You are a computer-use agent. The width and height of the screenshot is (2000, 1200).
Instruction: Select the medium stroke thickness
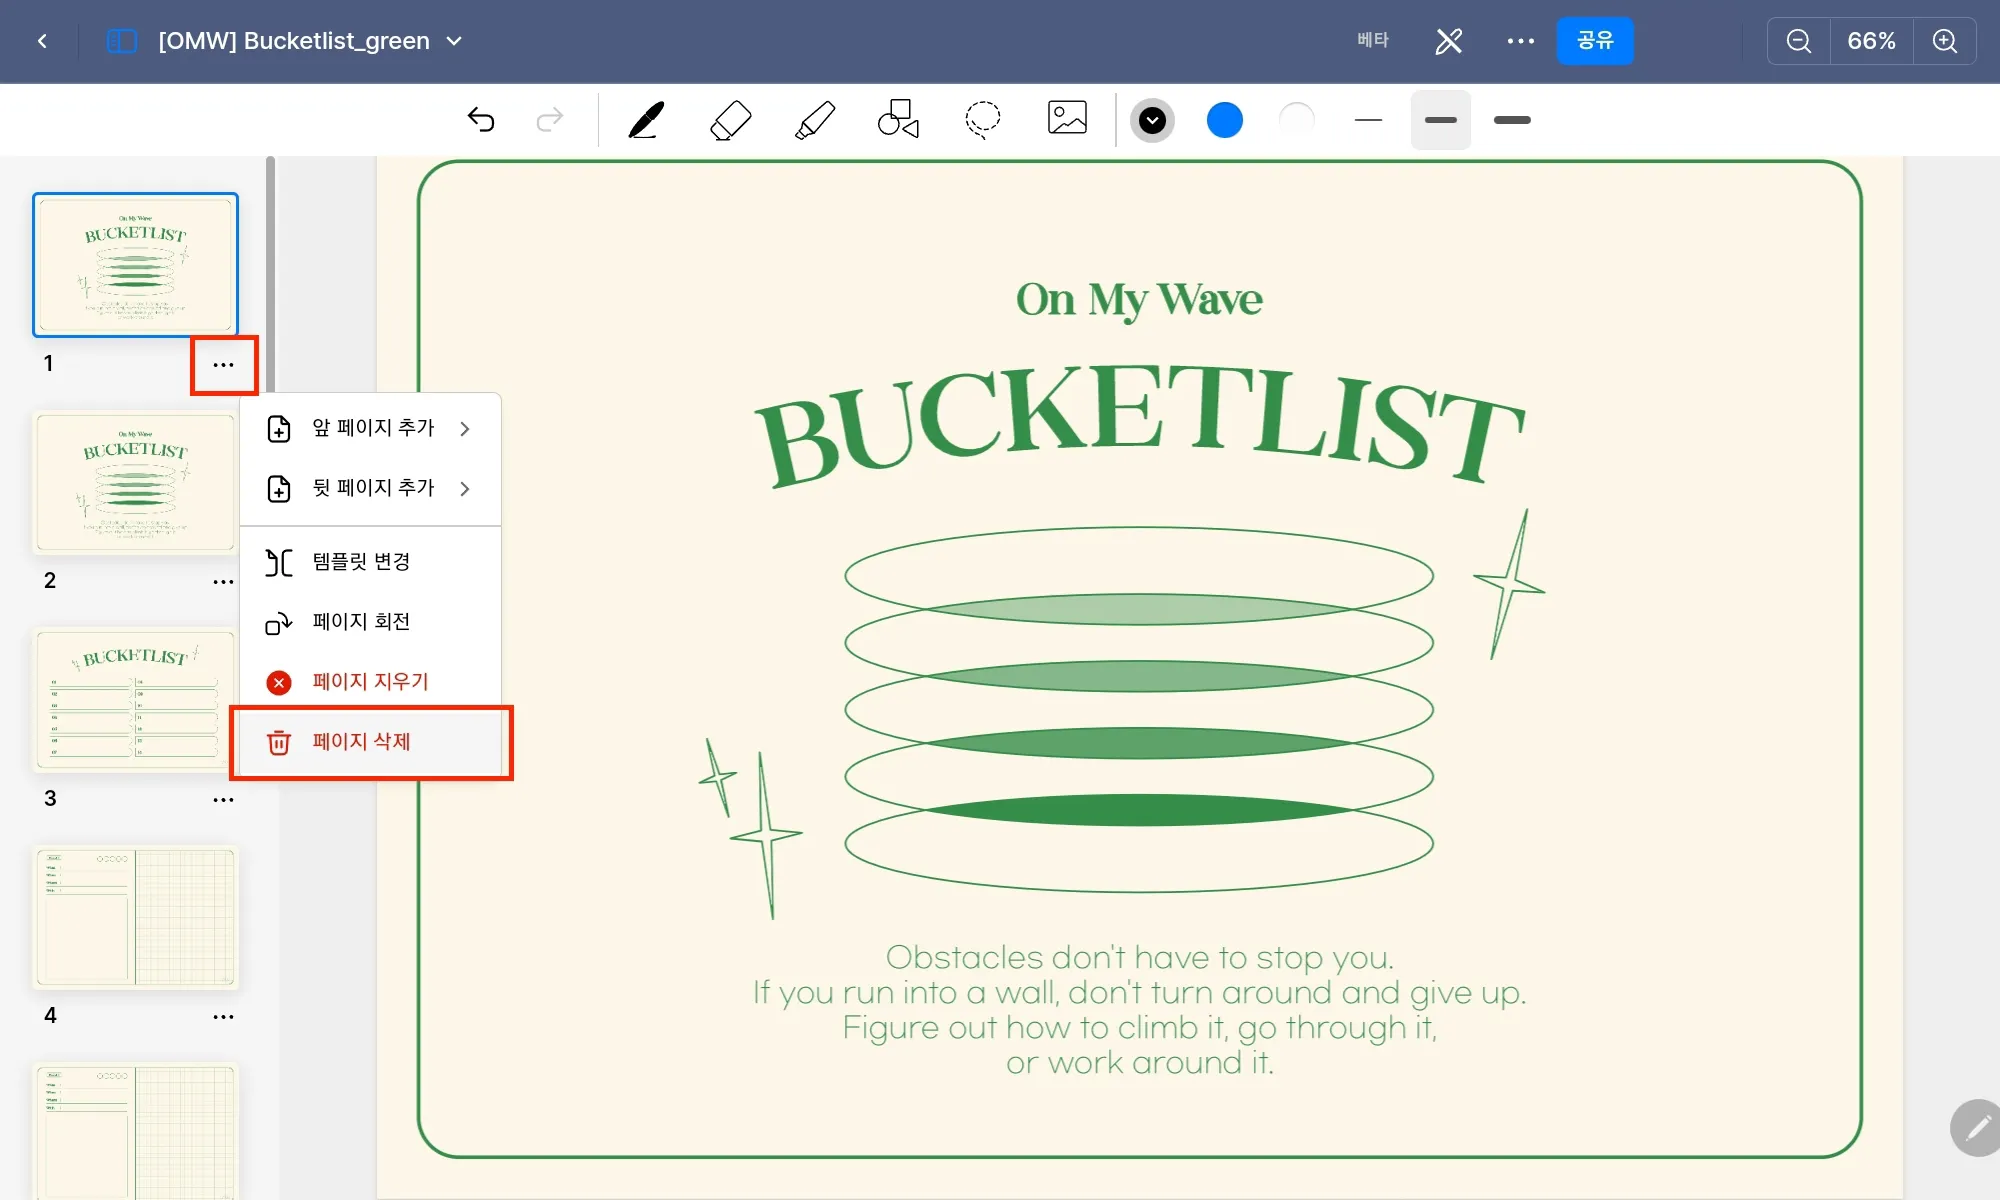pyautogui.click(x=1440, y=120)
